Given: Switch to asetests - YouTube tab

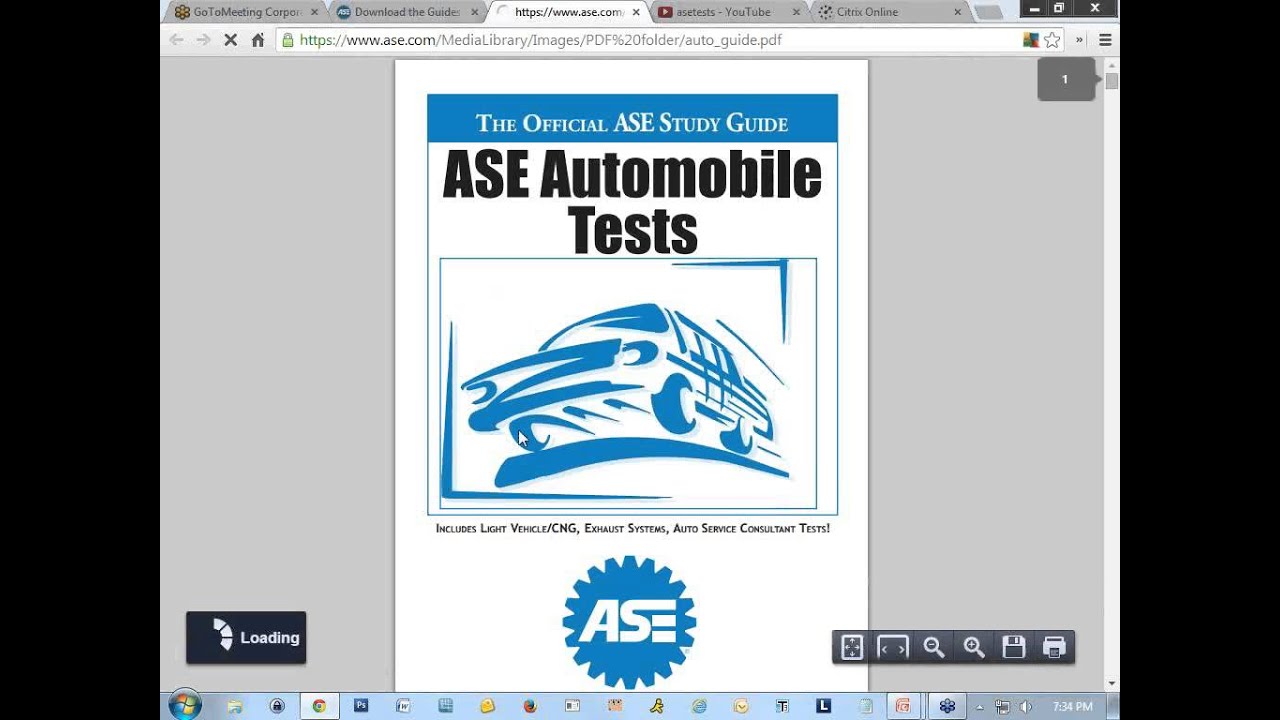Looking at the screenshot, I should click(729, 12).
